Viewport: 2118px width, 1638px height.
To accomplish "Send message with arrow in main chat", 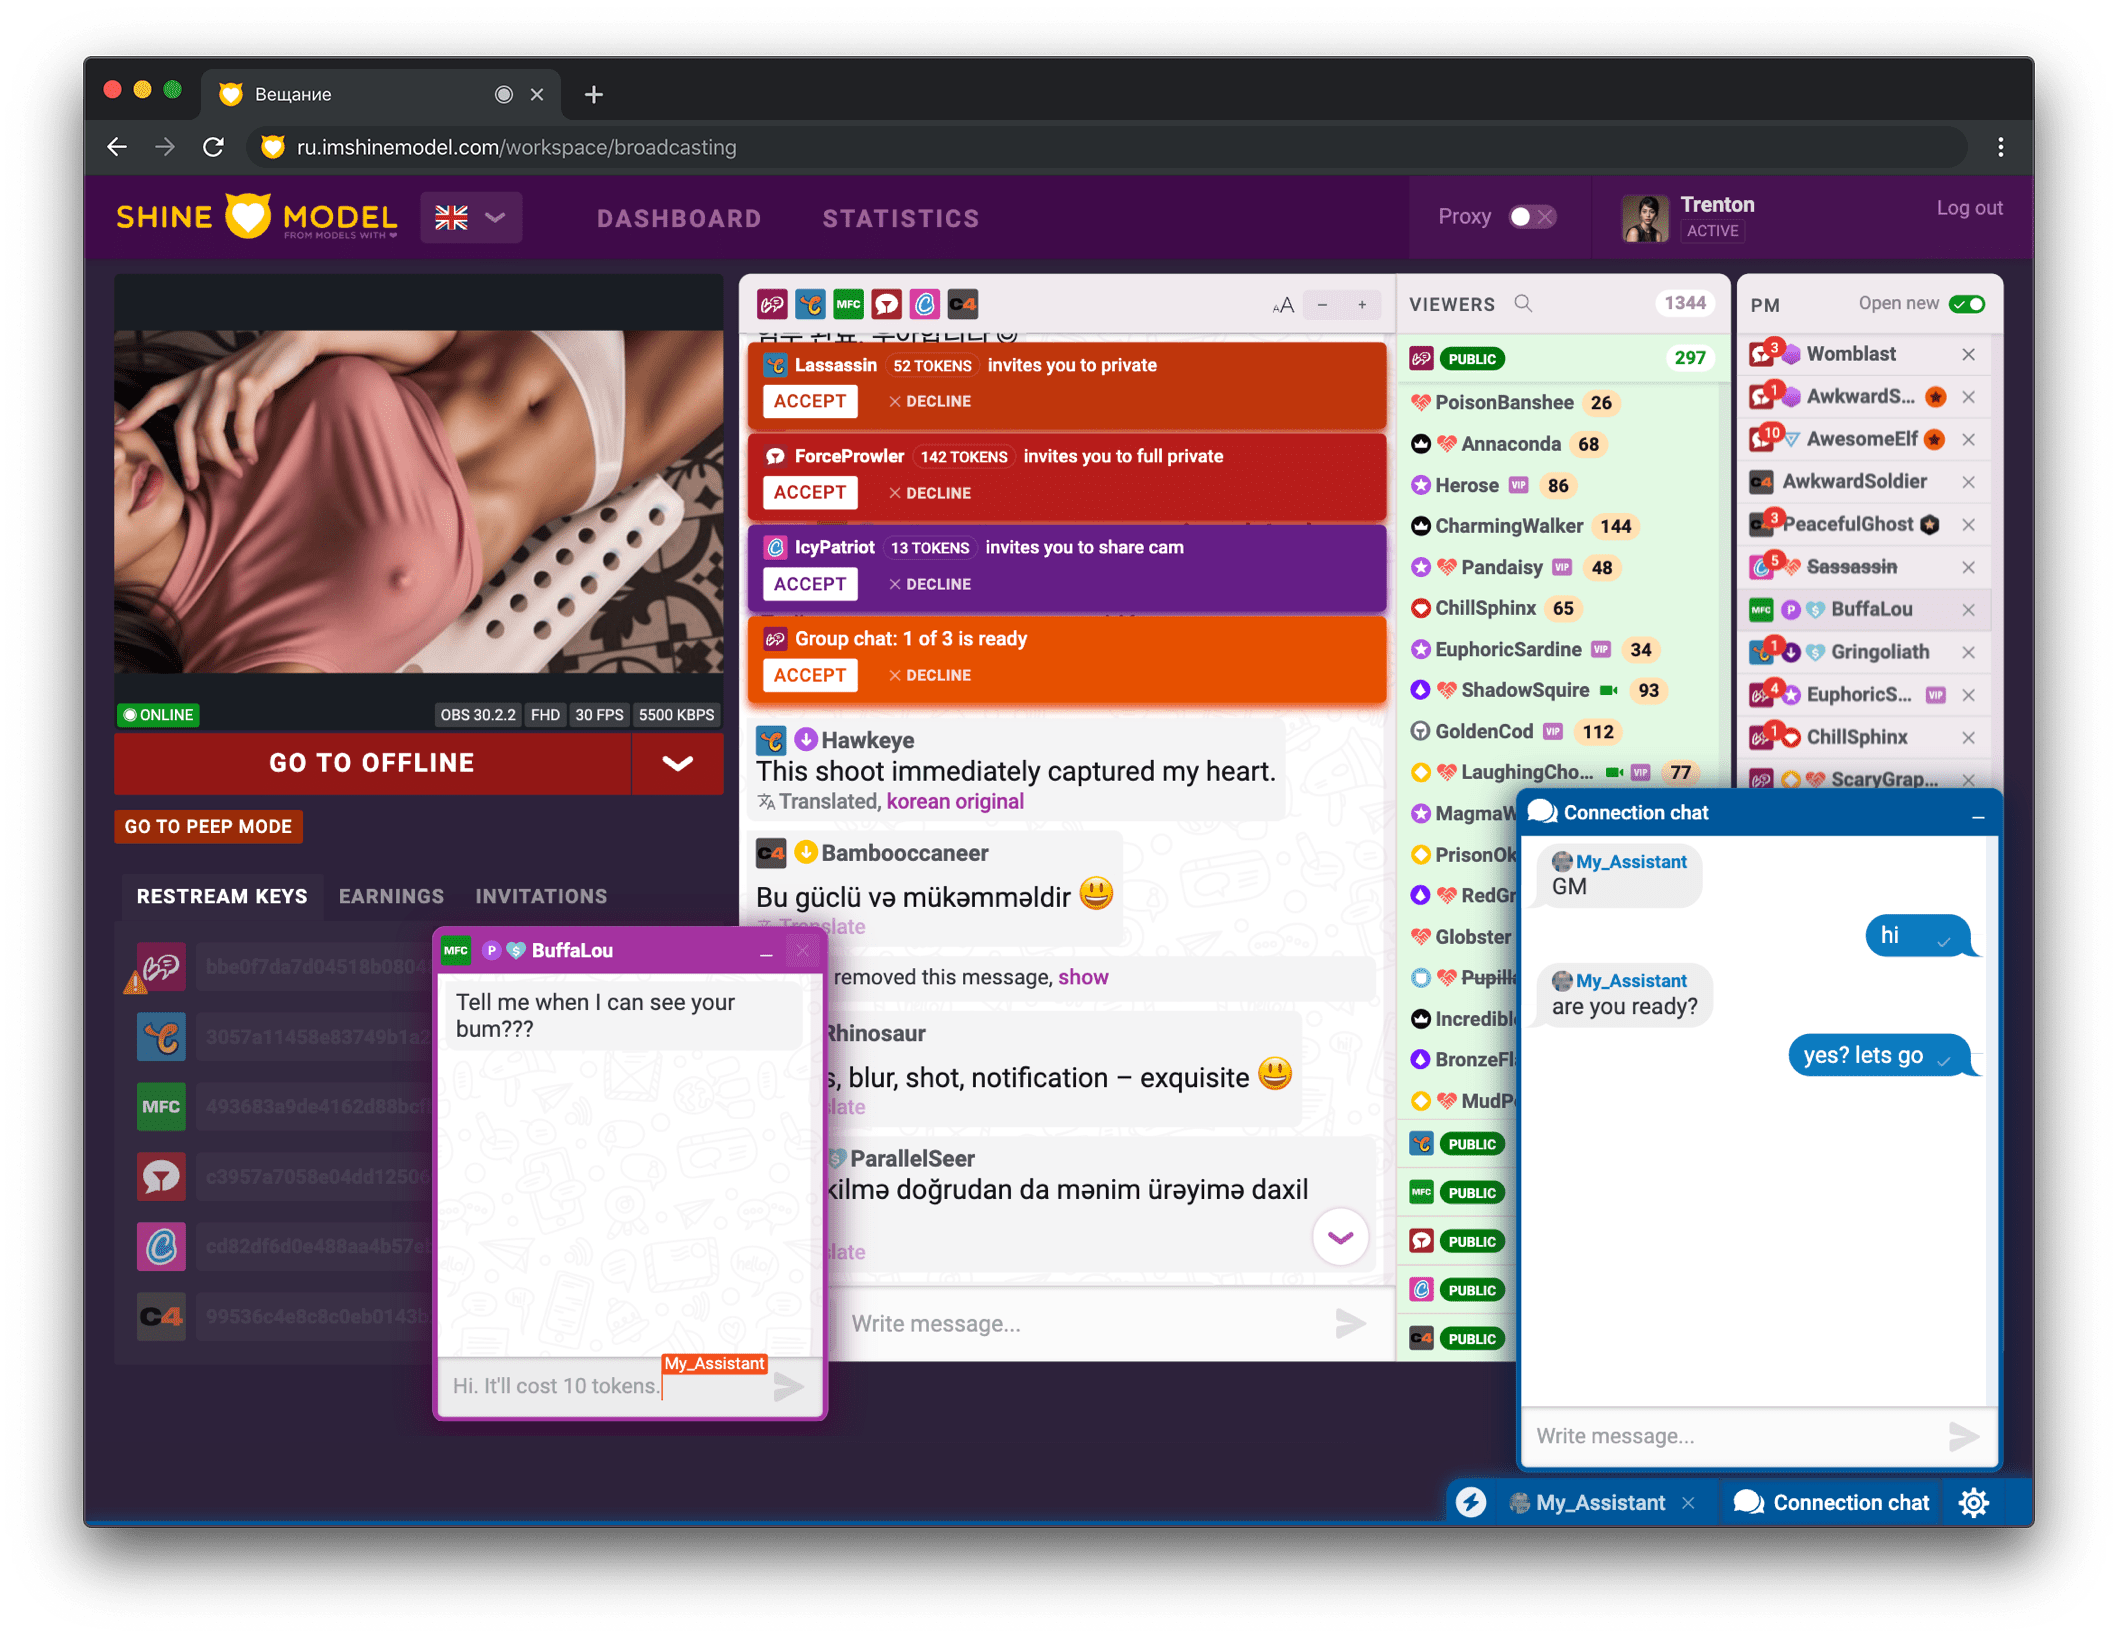I will pyautogui.click(x=1350, y=1323).
